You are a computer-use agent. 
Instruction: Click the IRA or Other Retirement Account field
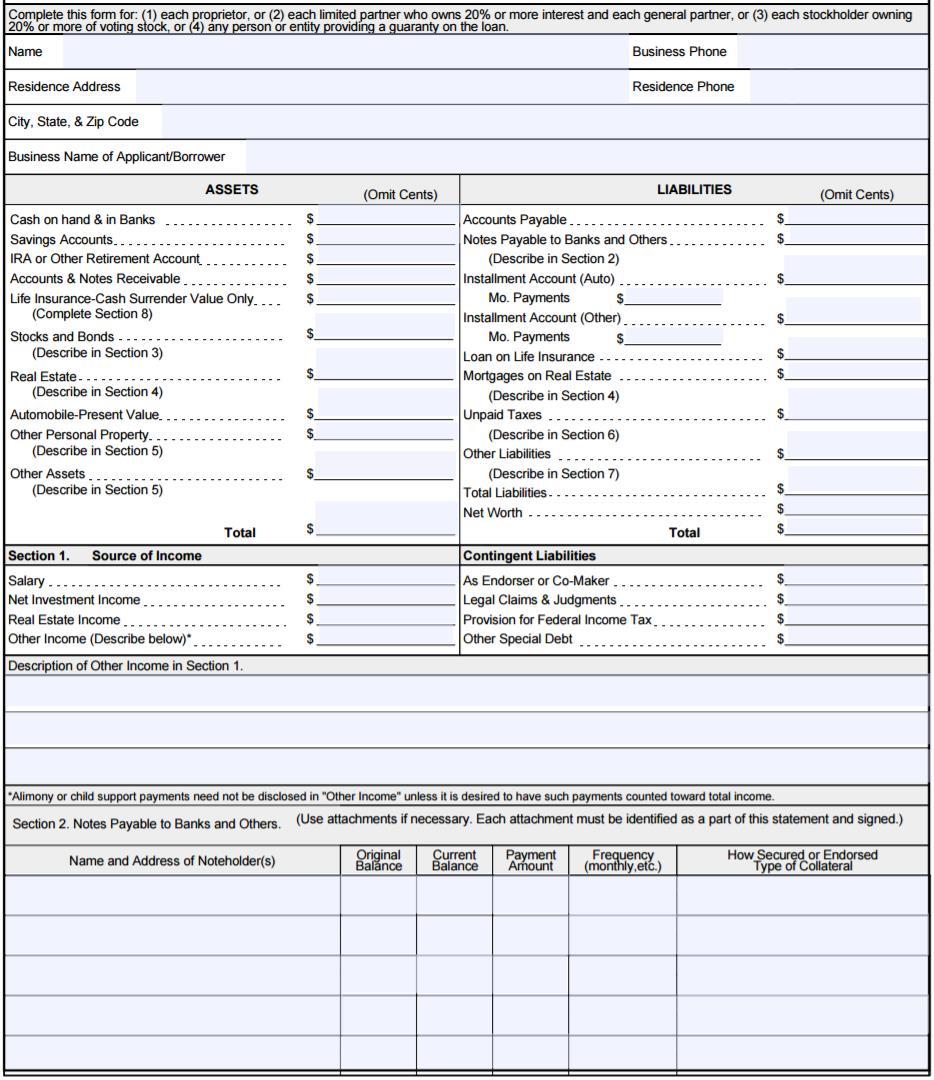click(385, 258)
